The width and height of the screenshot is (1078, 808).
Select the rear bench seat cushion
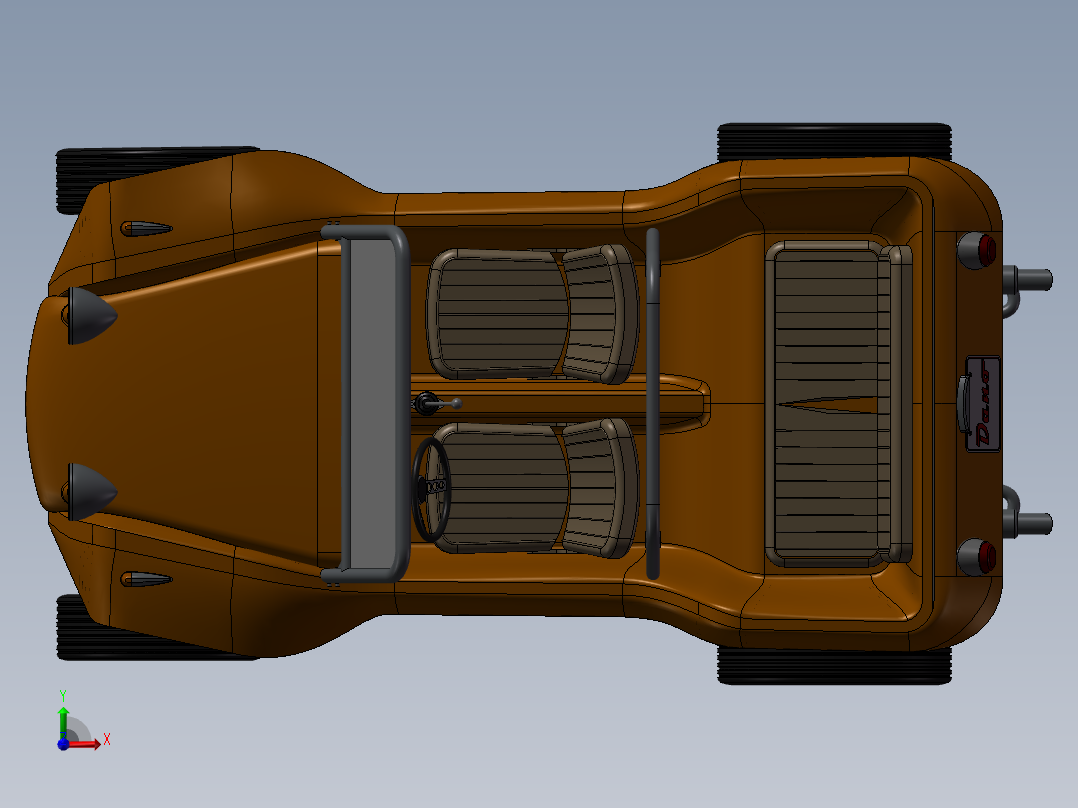click(x=828, y=404)
